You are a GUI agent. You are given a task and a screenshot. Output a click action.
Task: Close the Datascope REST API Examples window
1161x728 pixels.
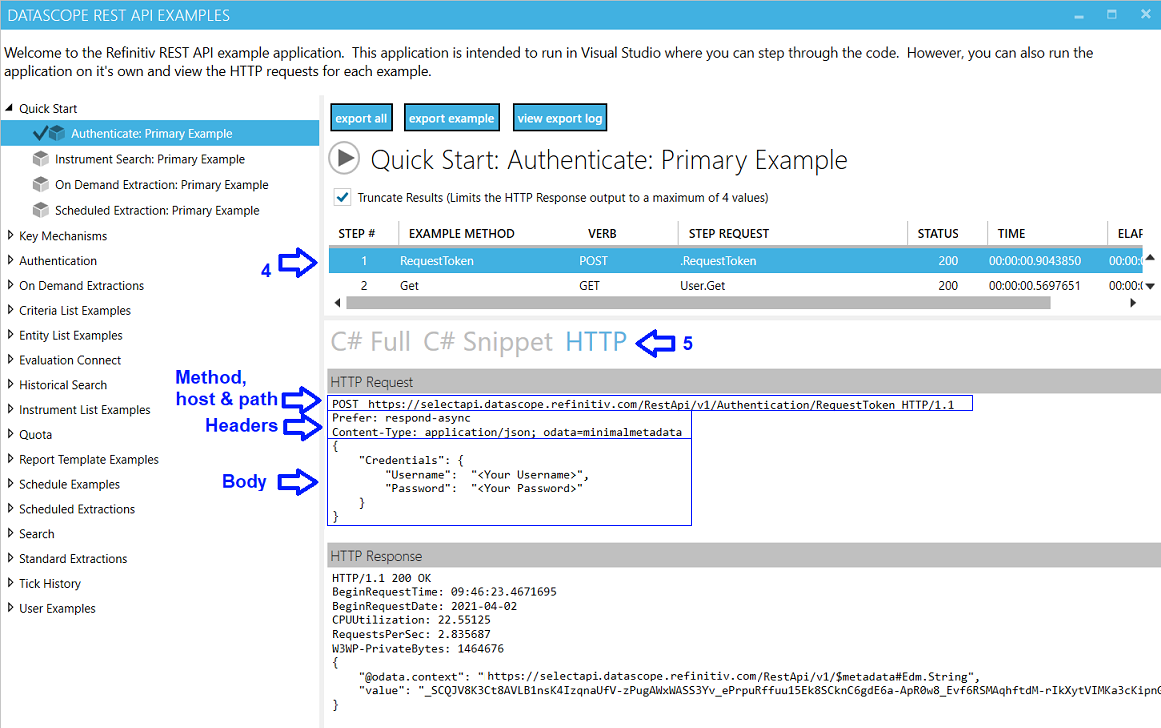pyautogui.click(x=1145, y=15)
